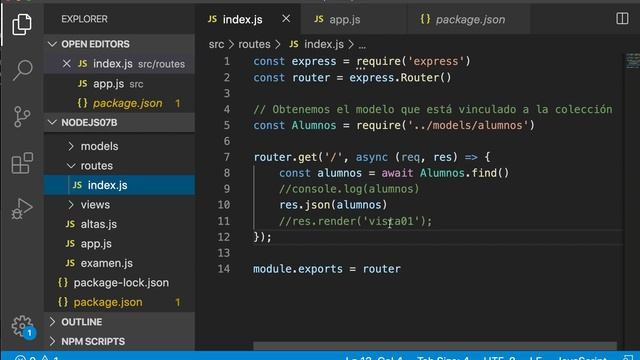Screen dimensions: 640x360
Task: Open the Run and Debug view
Action: click(x=22, y=209)
